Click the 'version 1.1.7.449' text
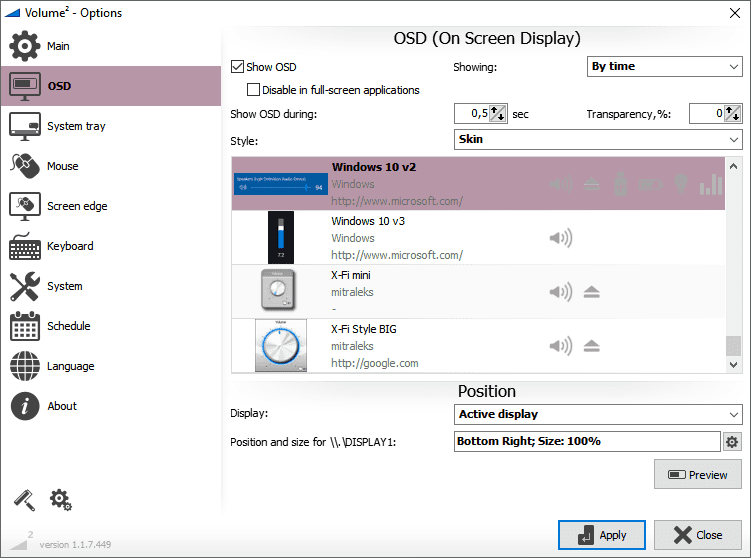Viewport: 751px width, 558px height. (75, 545)
